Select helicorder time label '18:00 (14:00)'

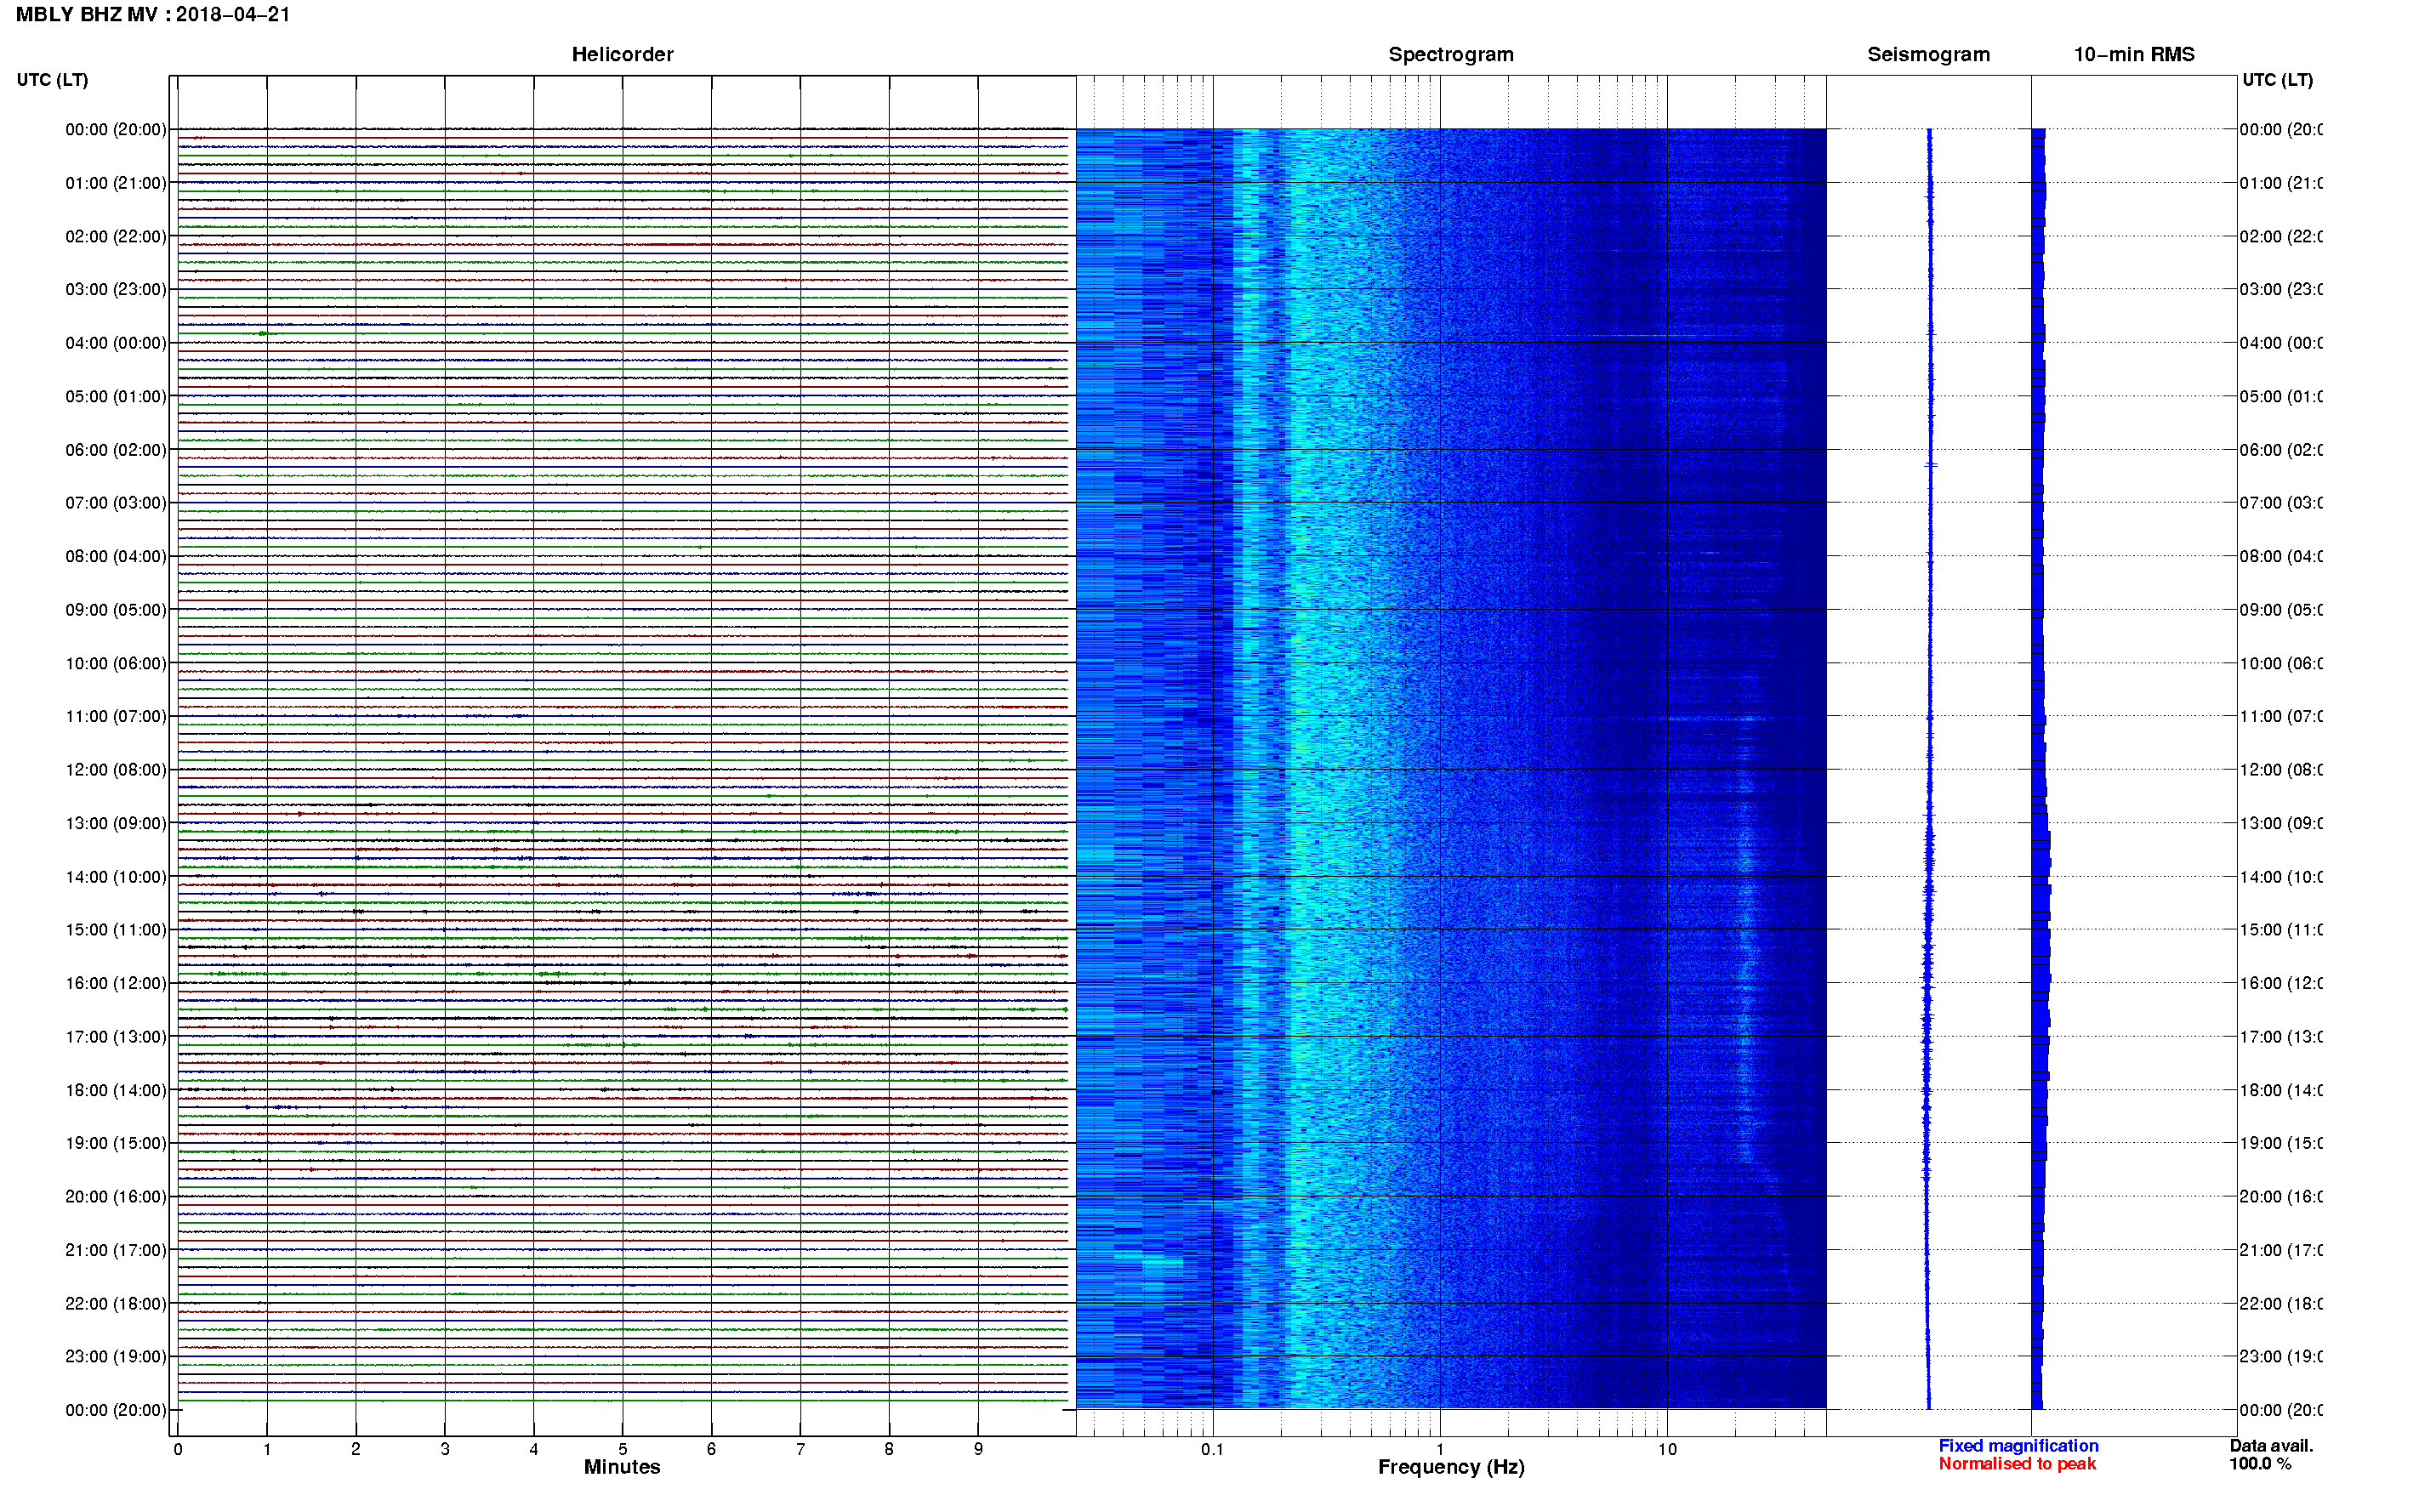116,1091
